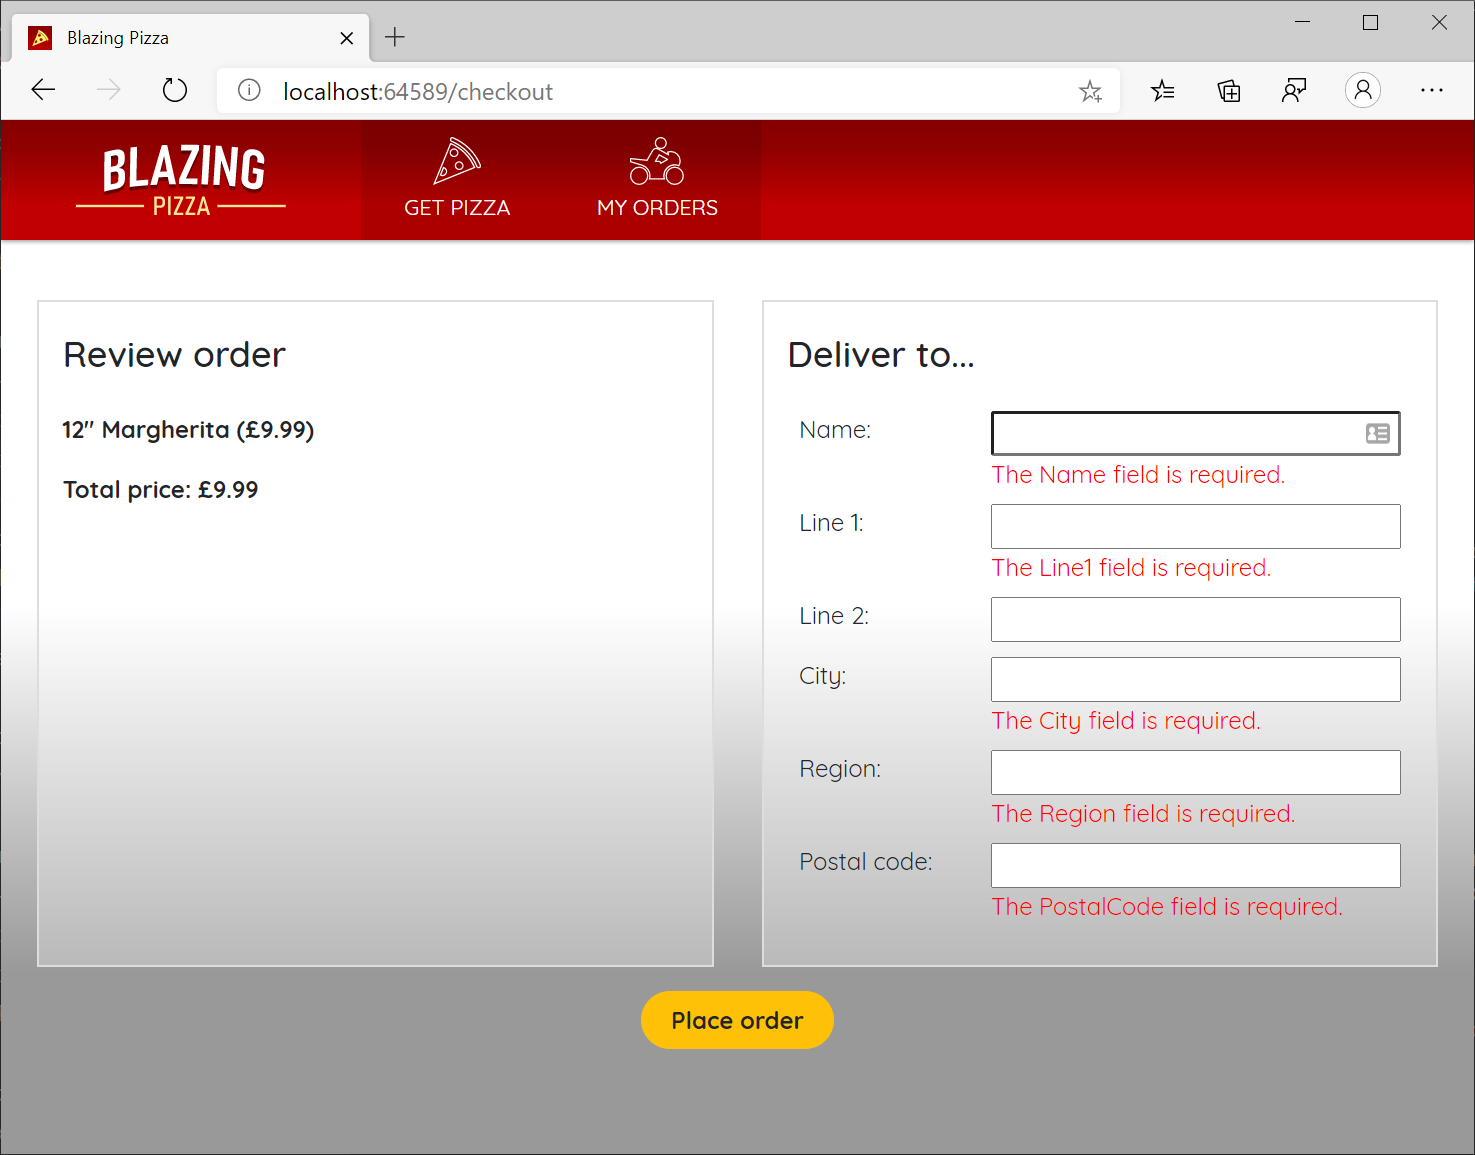Click the Name: label
The image size is (1475, 1155).
pyautogui.click(x=835, y=430)
